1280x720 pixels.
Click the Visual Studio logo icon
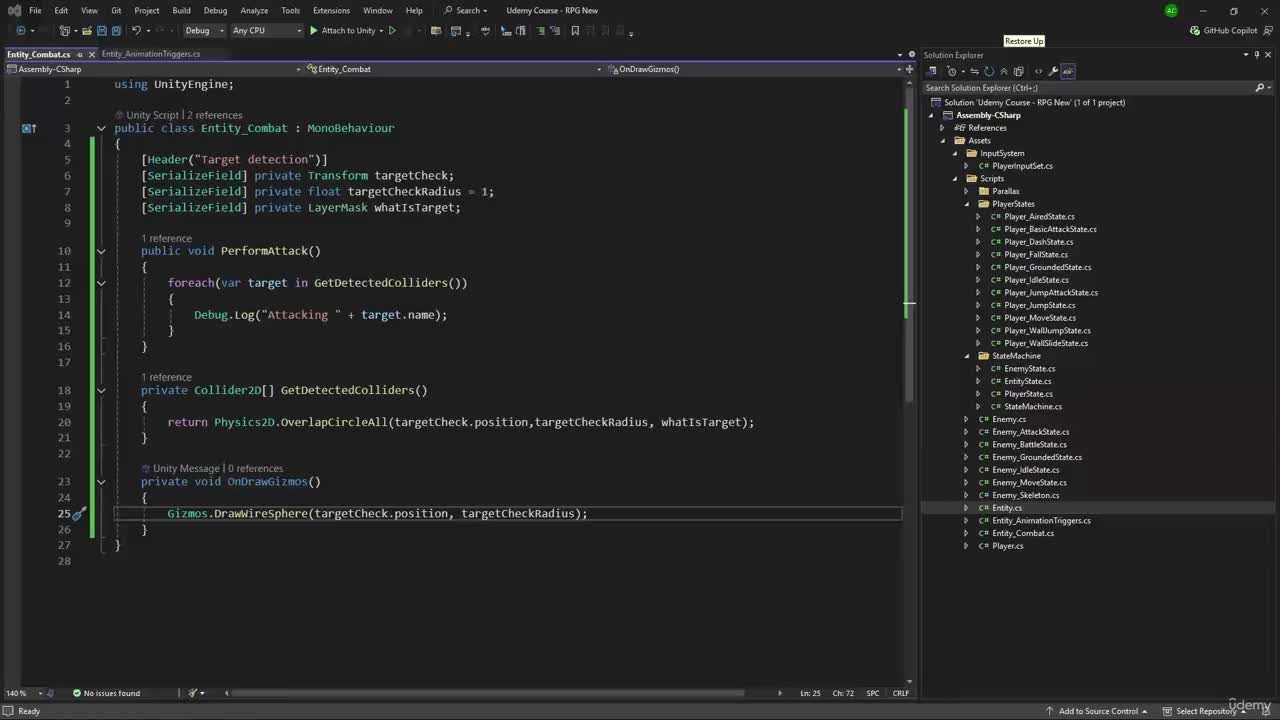point(14,11)
